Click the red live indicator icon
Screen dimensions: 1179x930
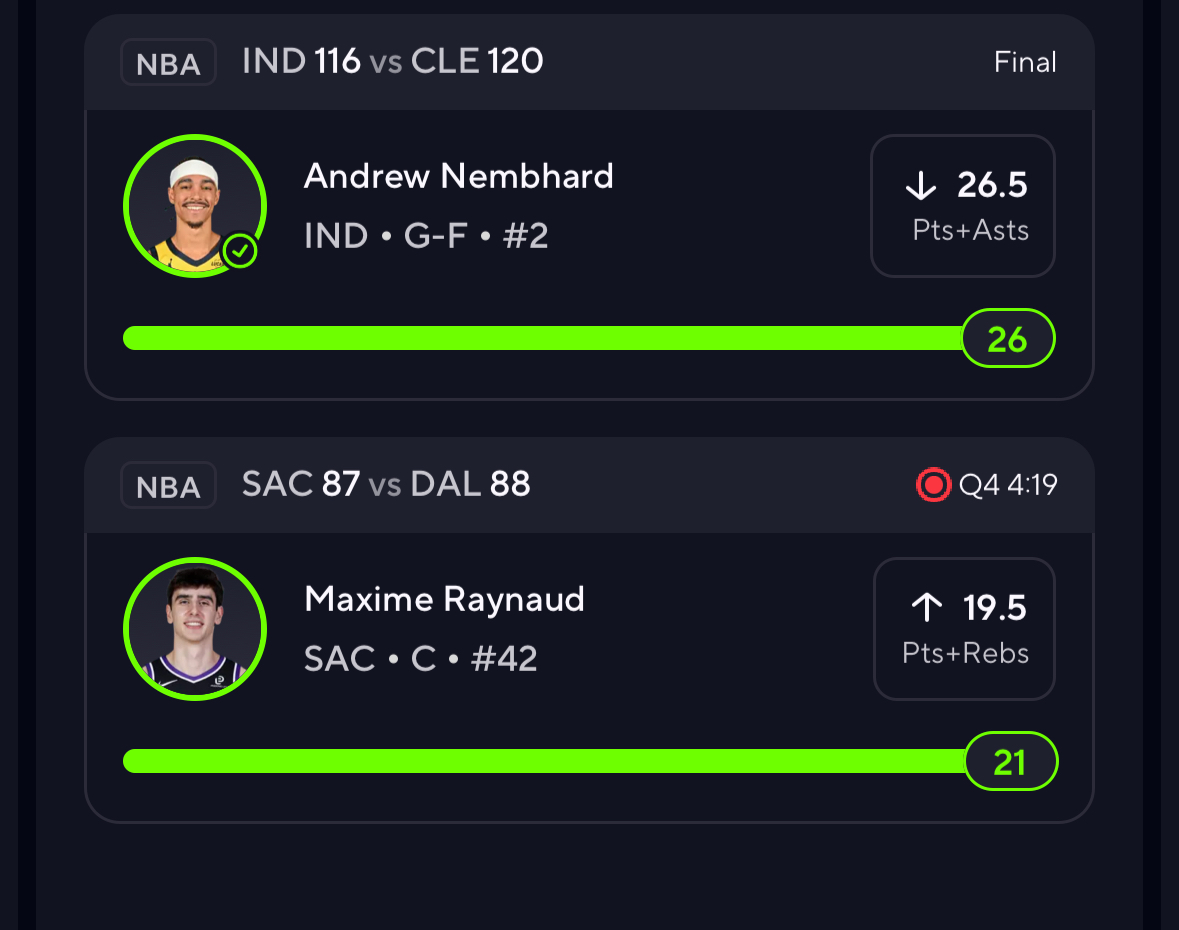tap(932, 486)
